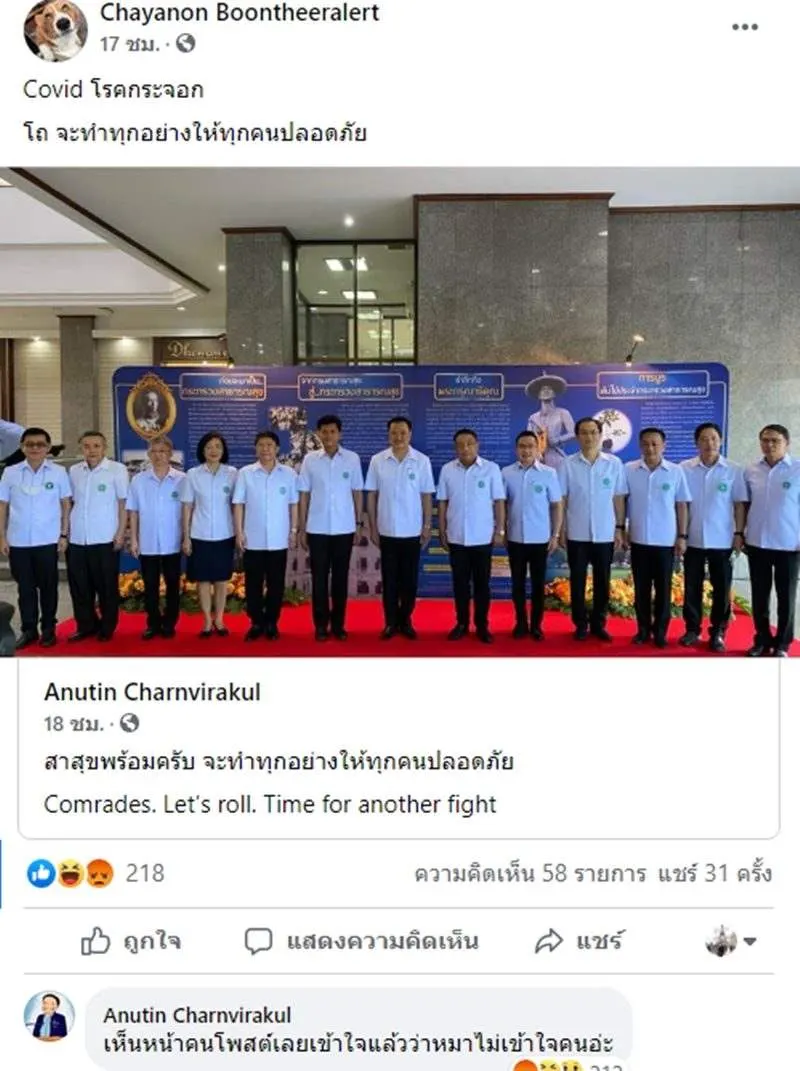Click Anutin Charnvirakul's comment avatar
Image resolution: width=800 pixels, height=1071 pixels.
tap(49, 1016)
